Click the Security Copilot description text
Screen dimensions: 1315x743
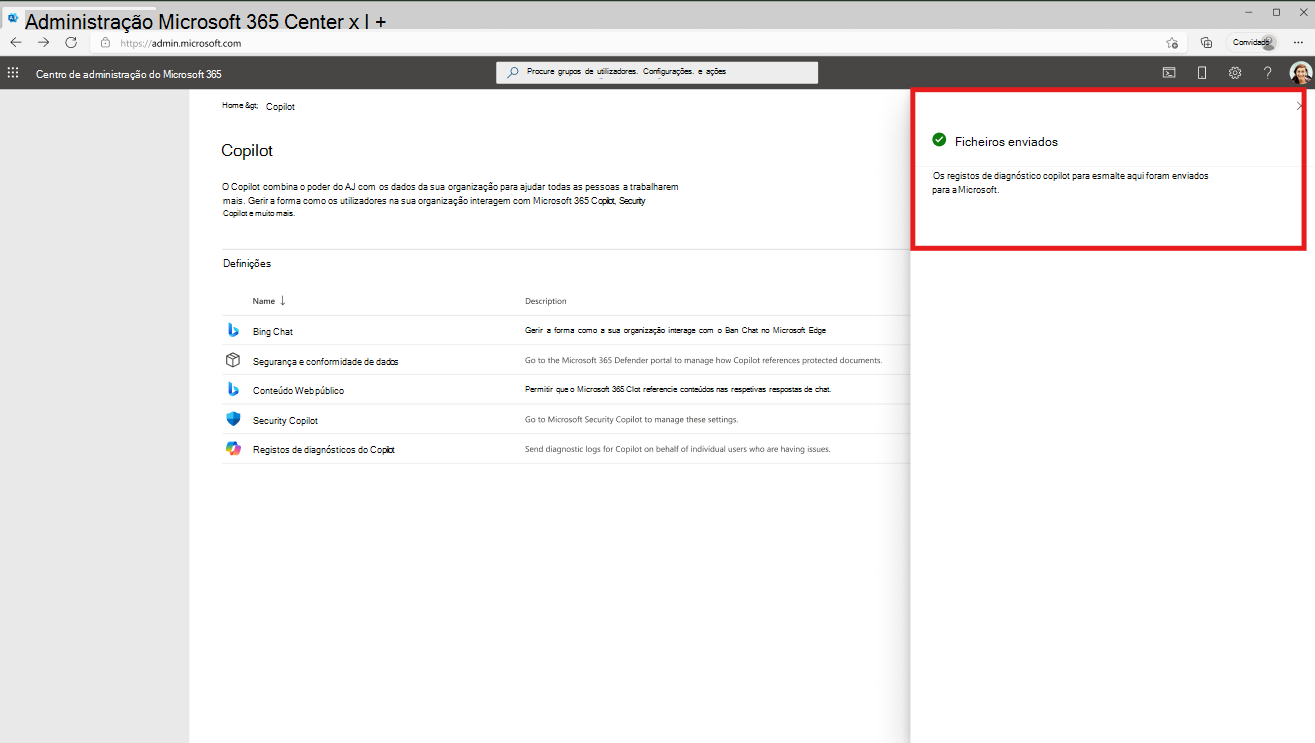[x=631, y=420]
